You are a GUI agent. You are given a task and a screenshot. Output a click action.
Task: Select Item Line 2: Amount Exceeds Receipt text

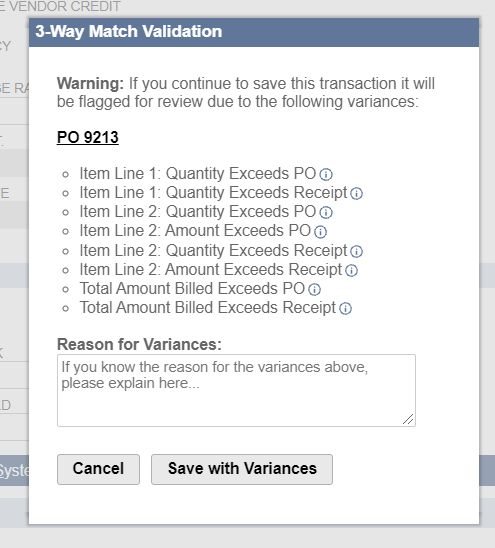pyautogui.click(x=211, y=269)
